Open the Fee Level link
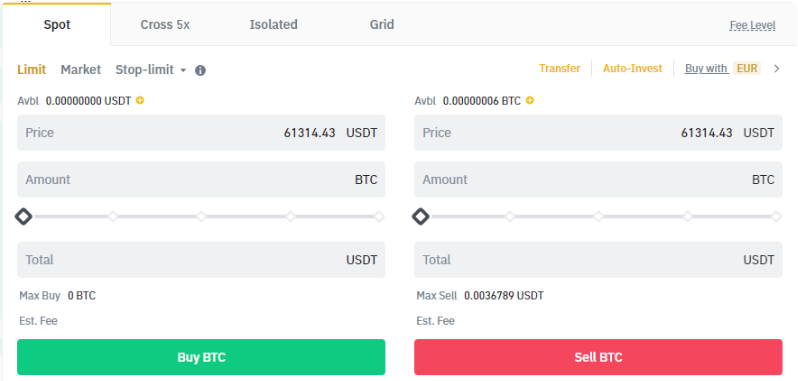This screenshot has height=381, width=798. coord(752,25)
